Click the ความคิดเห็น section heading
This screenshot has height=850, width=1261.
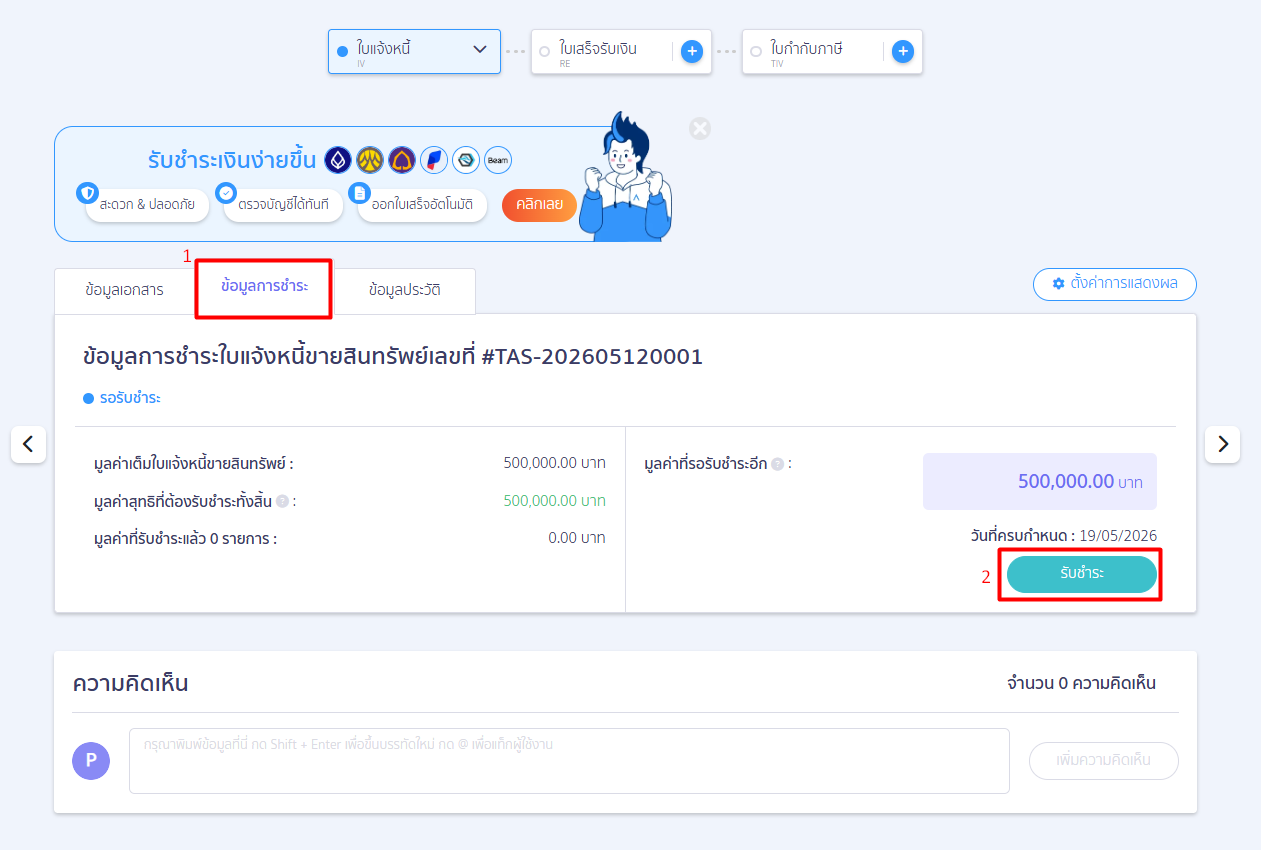point(130,684)
